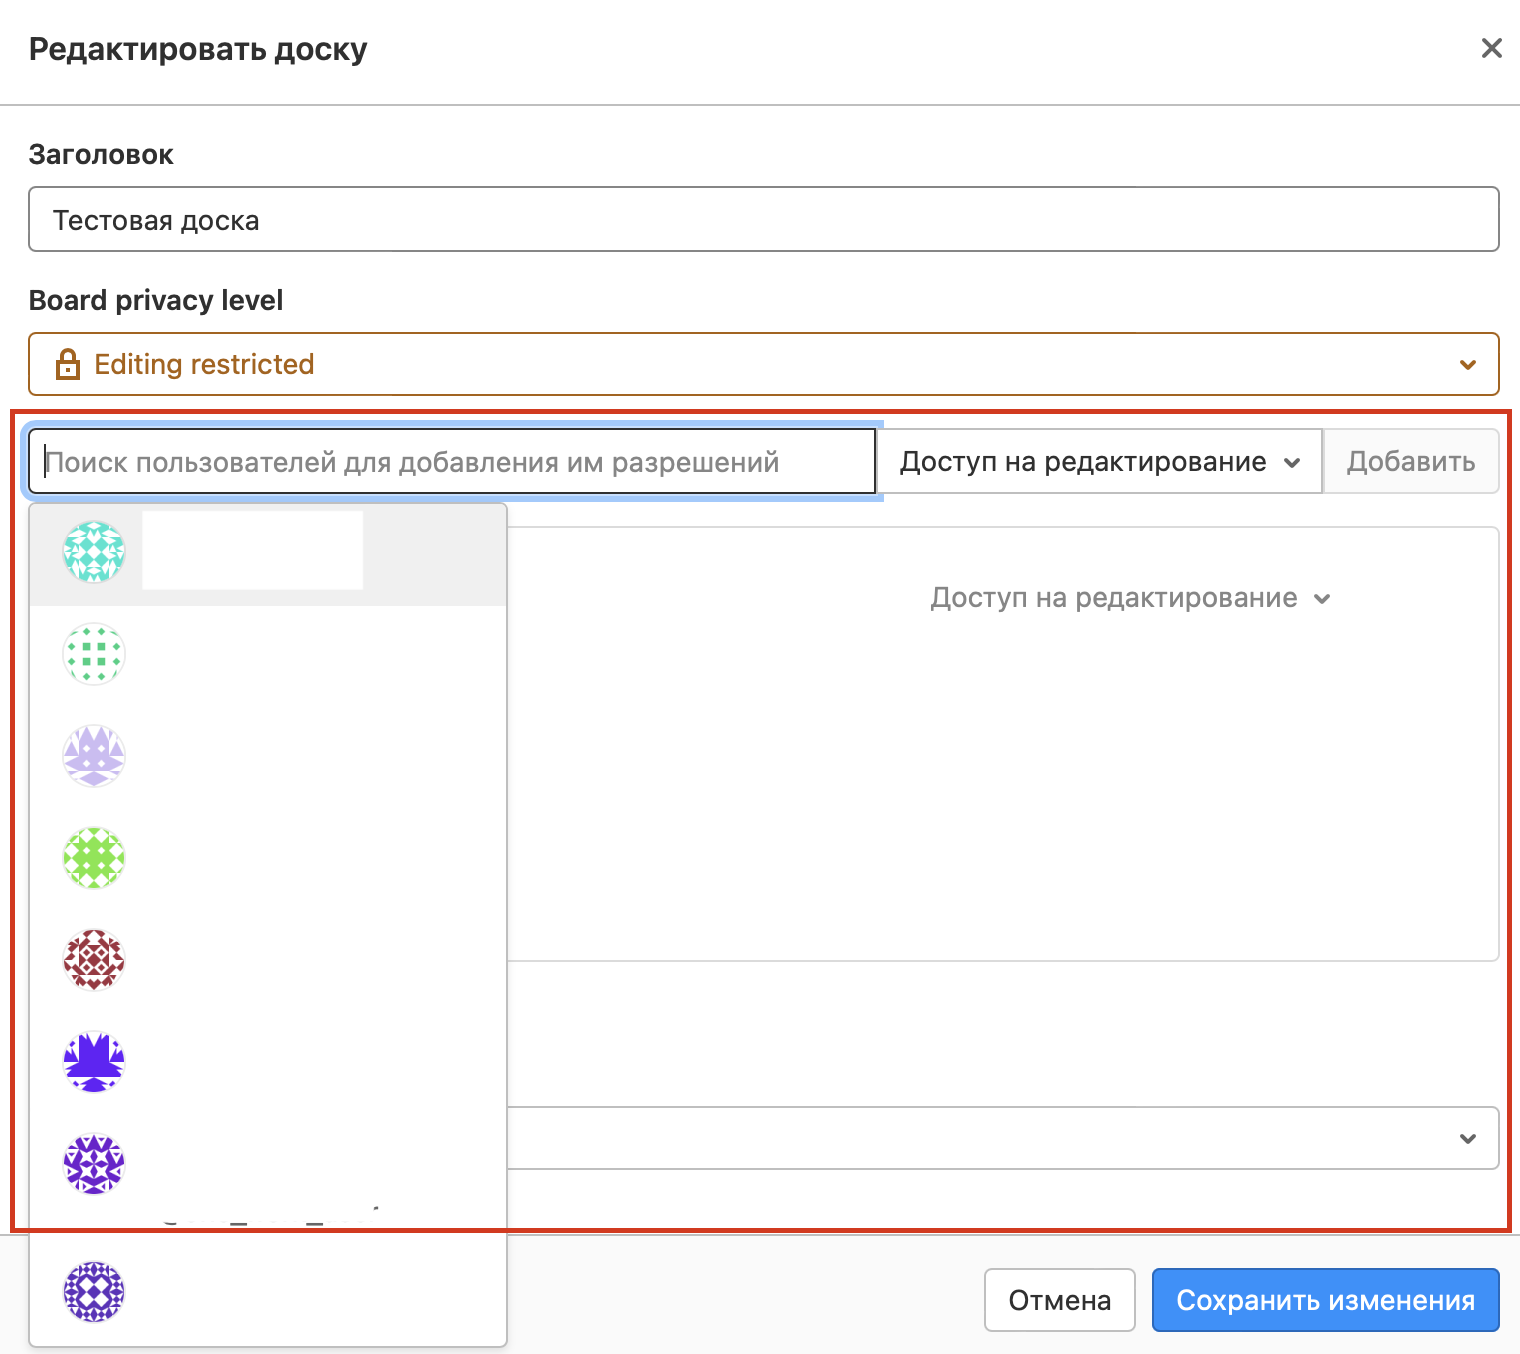1520x1354 pixels.
Task: Click the lock icon in privacy level
Action: [x=67, y=364]
